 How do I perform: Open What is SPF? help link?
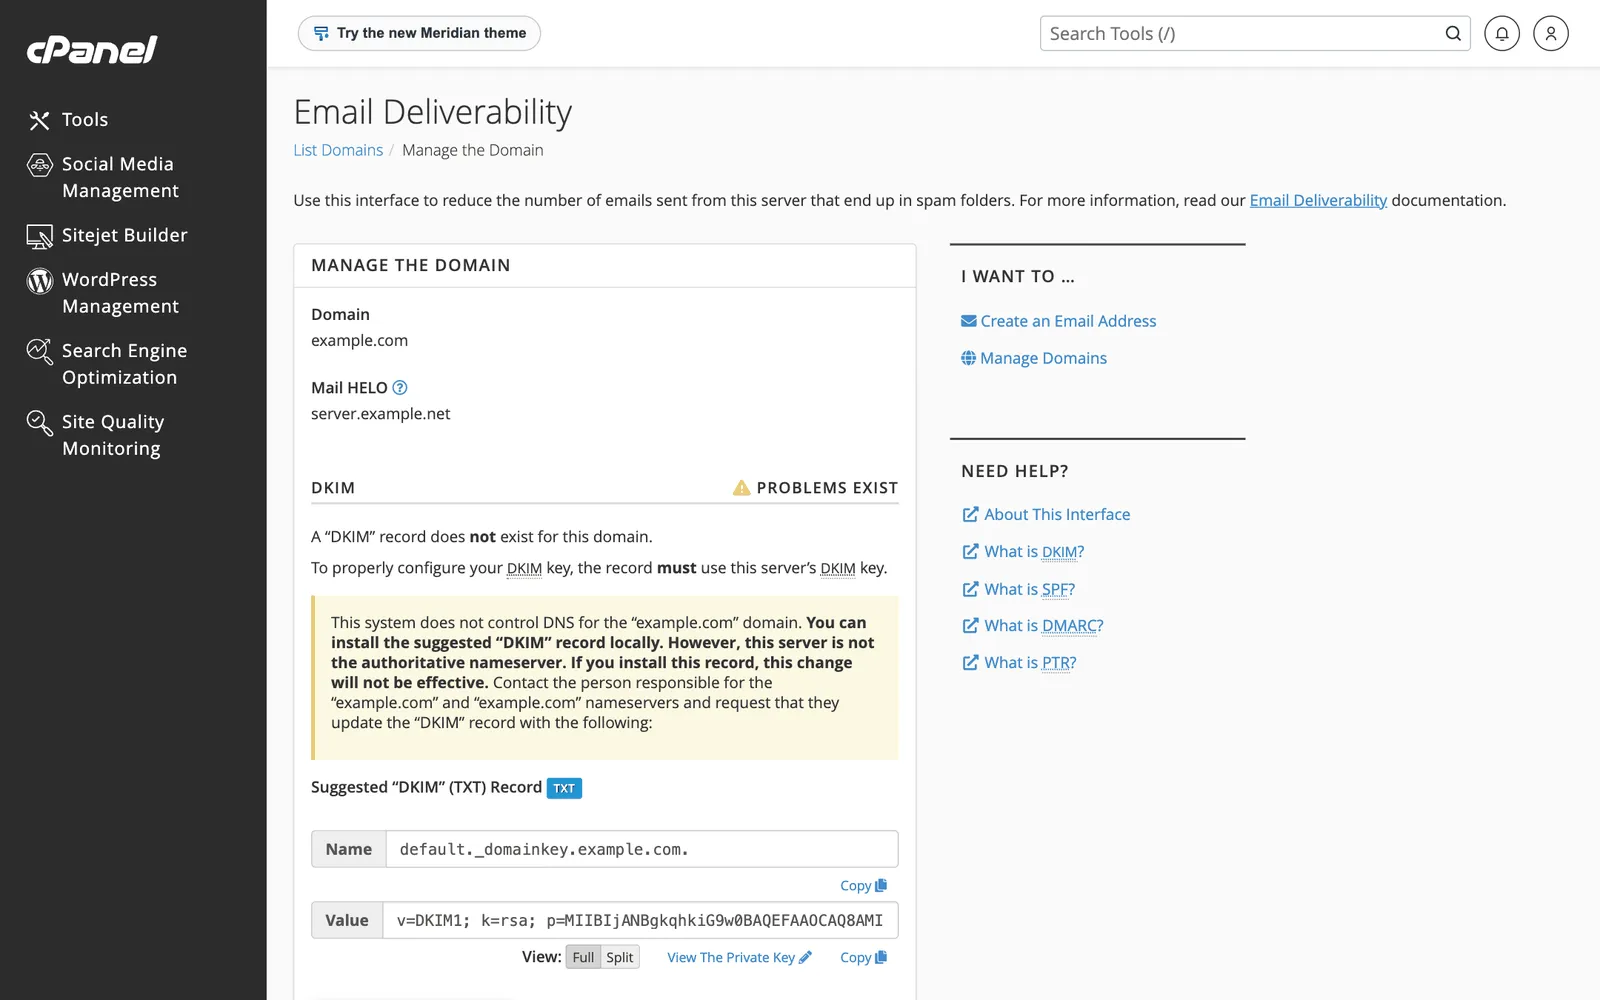(1018, 589)
